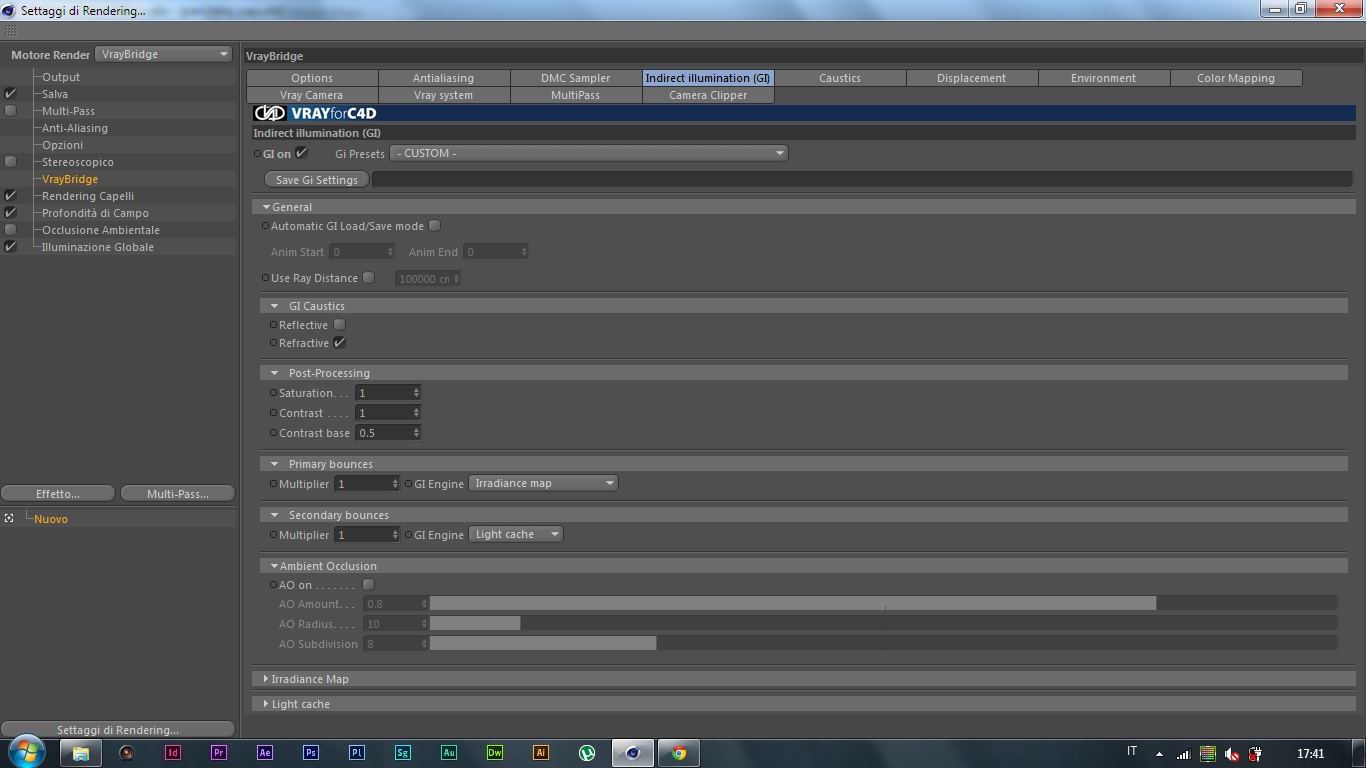Launch Adobe Dreamweaver from the taskbar
This screenshot has width=1366, height=768.
pos(495,753)
